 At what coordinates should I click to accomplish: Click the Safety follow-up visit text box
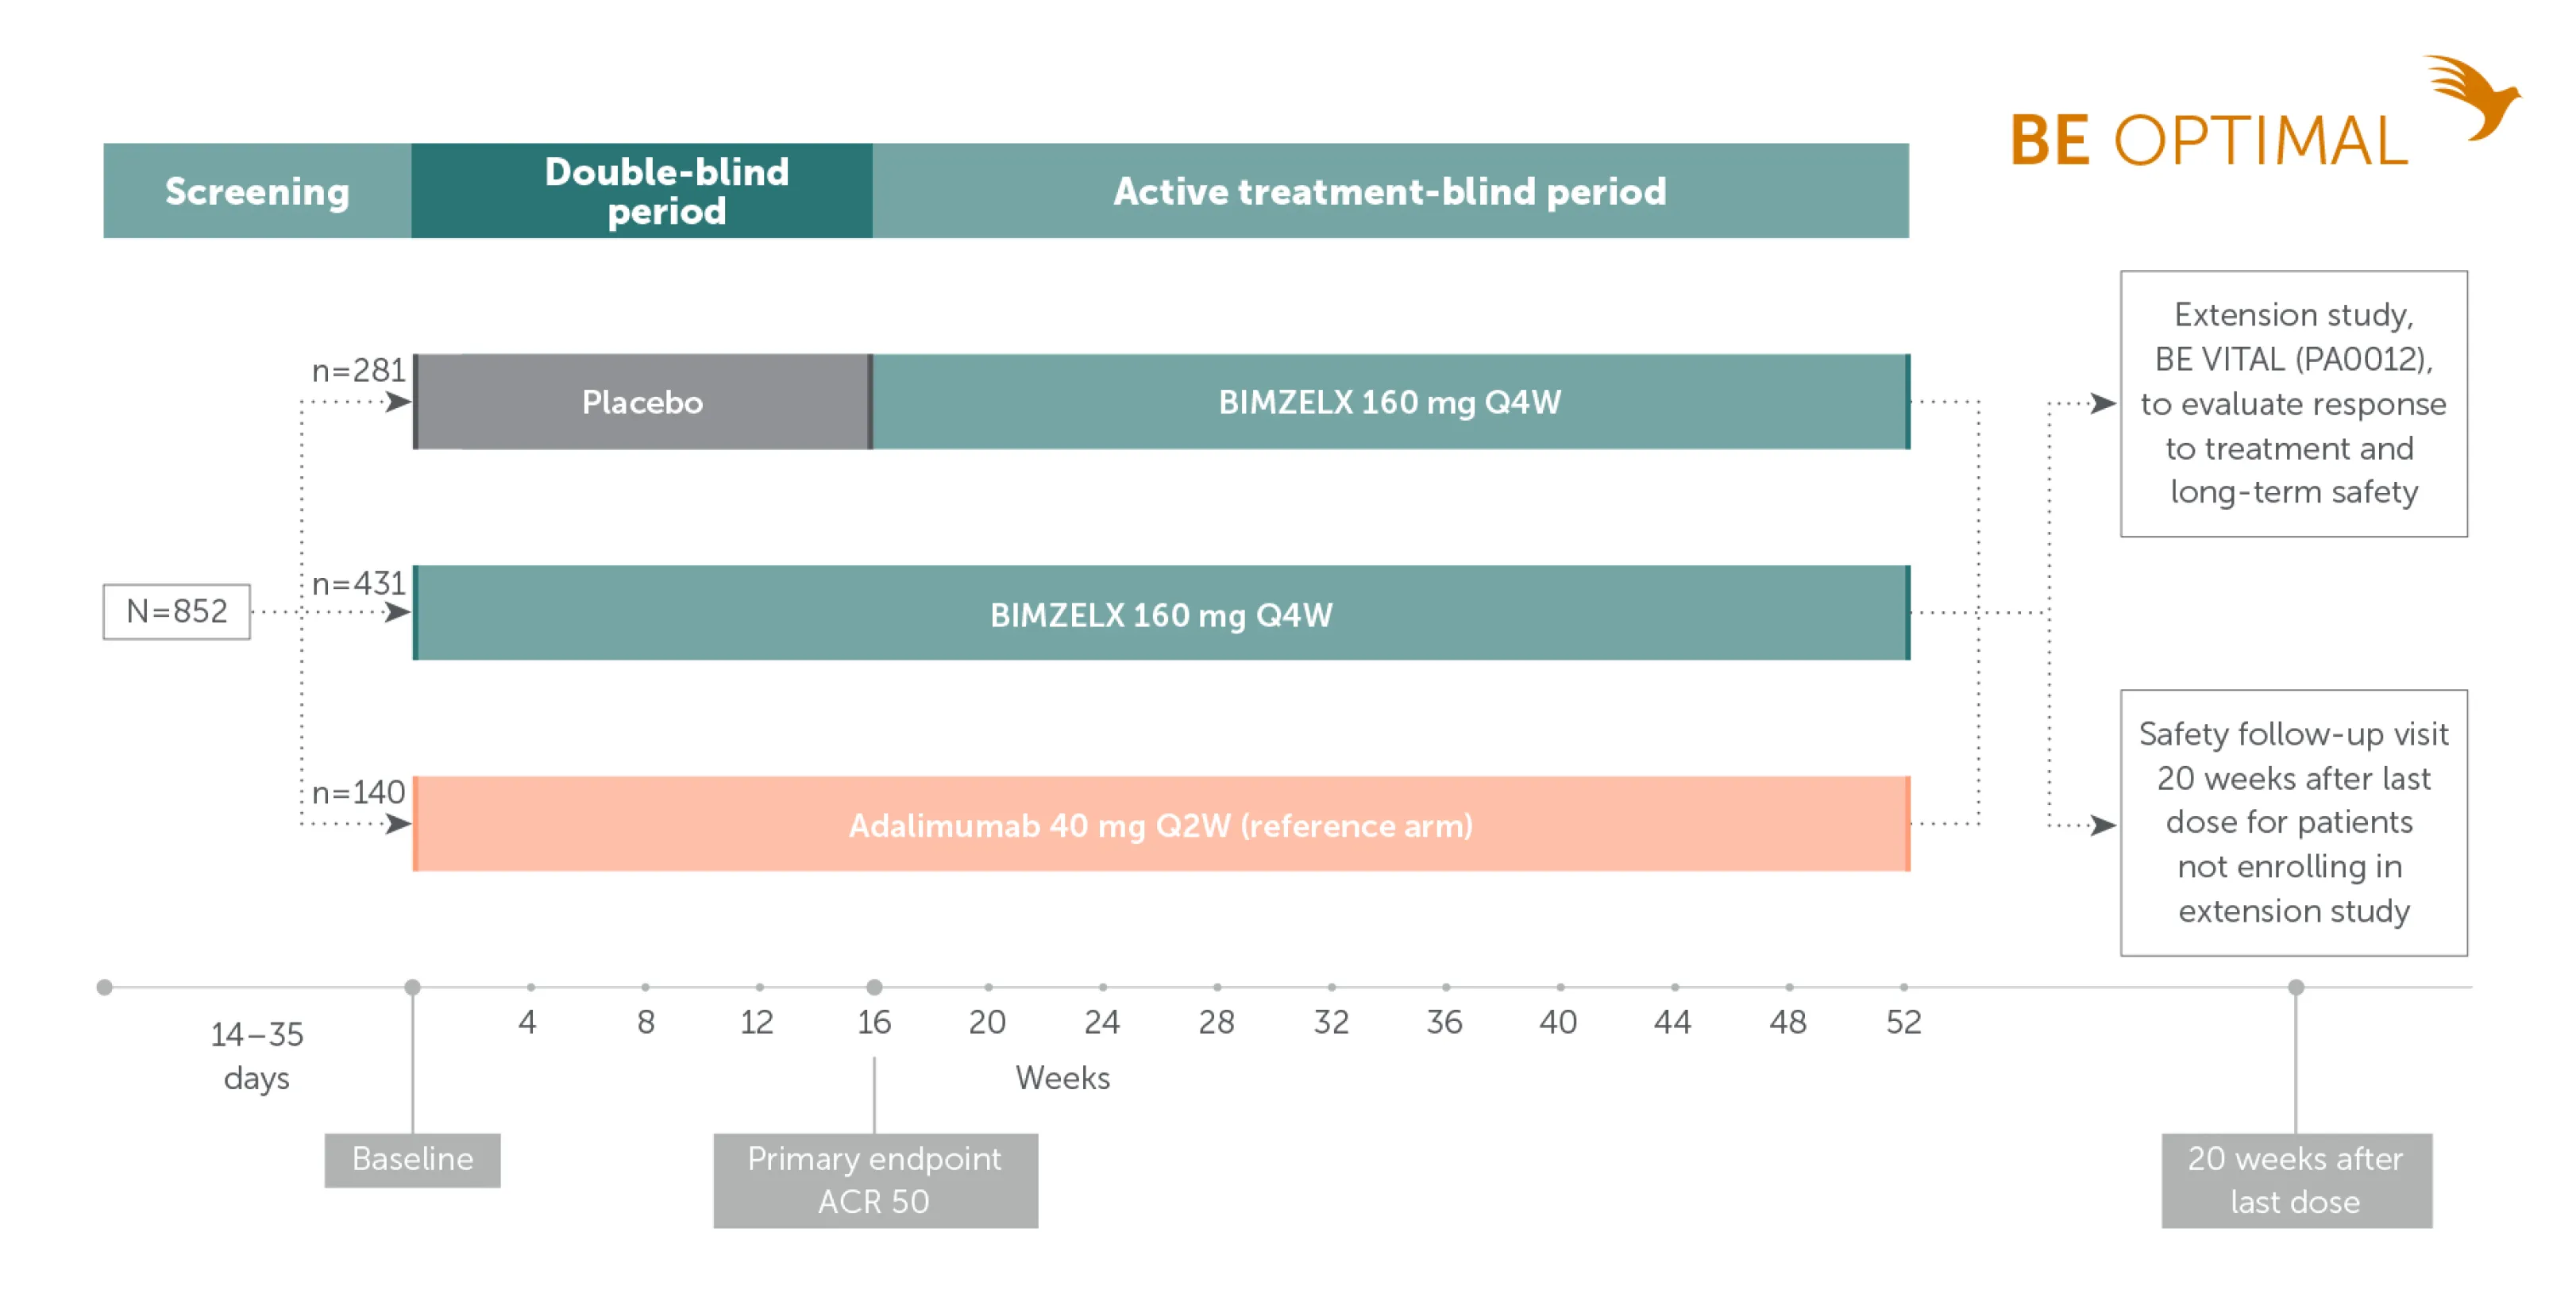click(x=2293, y=822)
